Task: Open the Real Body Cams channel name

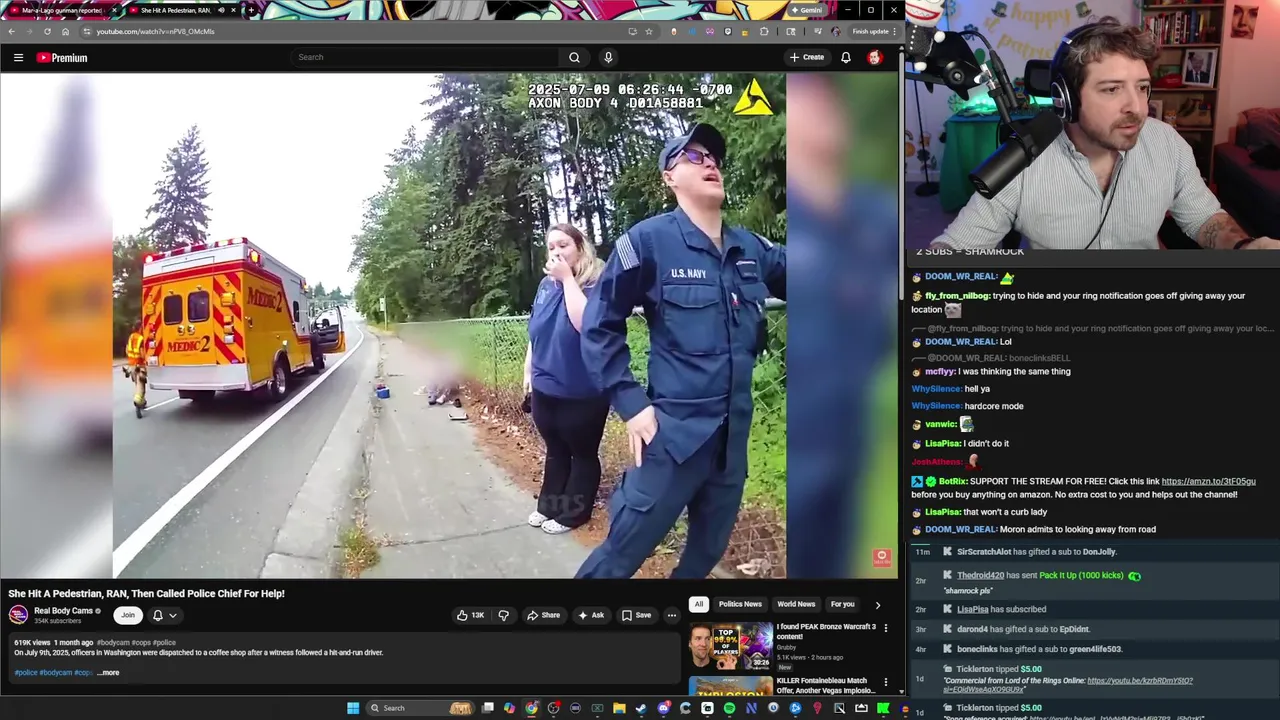Action: pos(63,610)
